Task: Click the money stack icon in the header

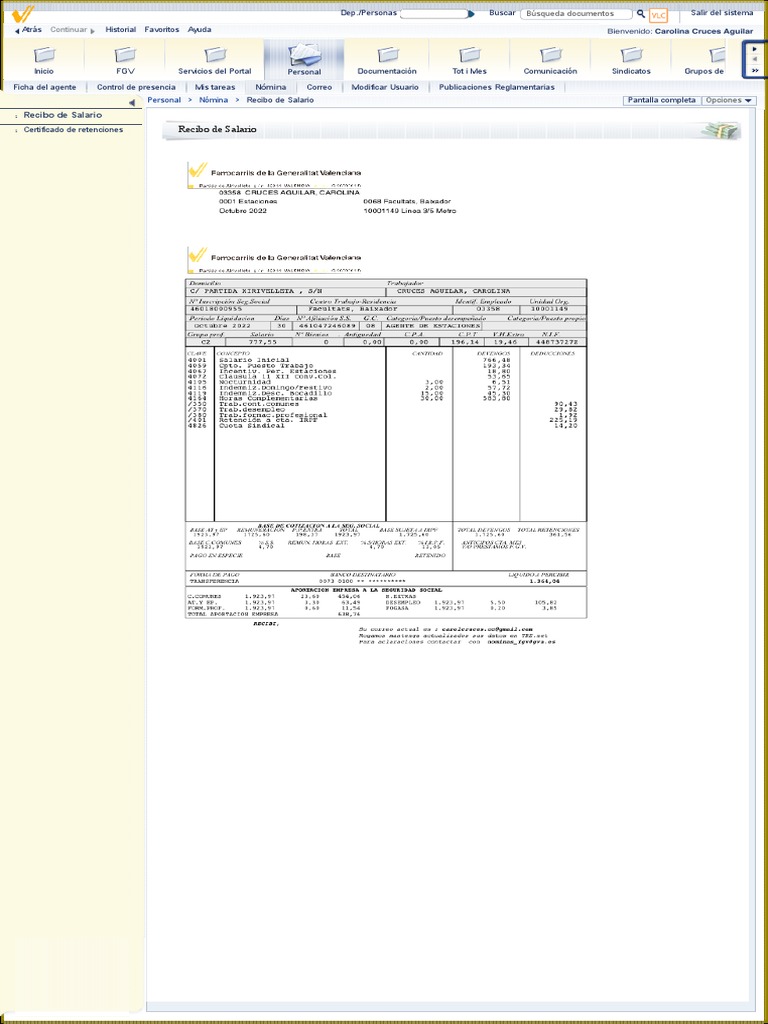Action: tap(721, 130)
